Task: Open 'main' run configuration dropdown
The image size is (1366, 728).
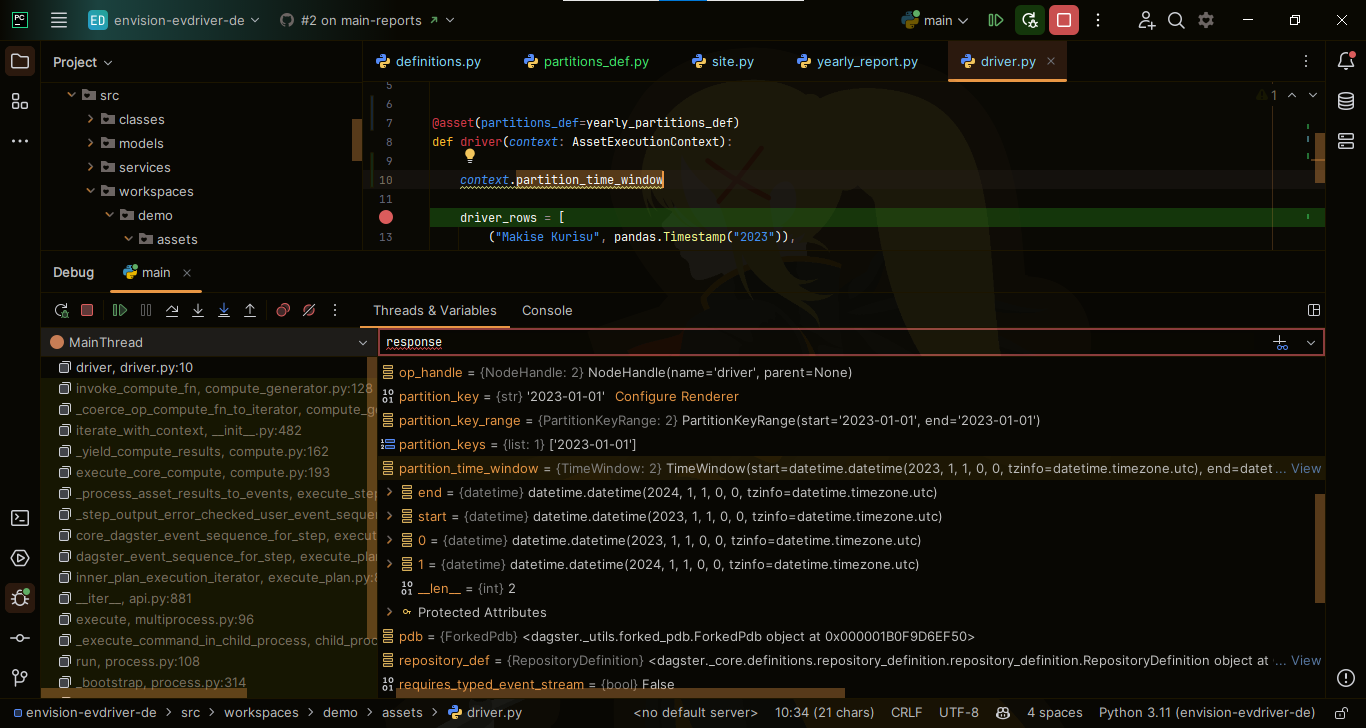Action: click(x=936, y=20)
